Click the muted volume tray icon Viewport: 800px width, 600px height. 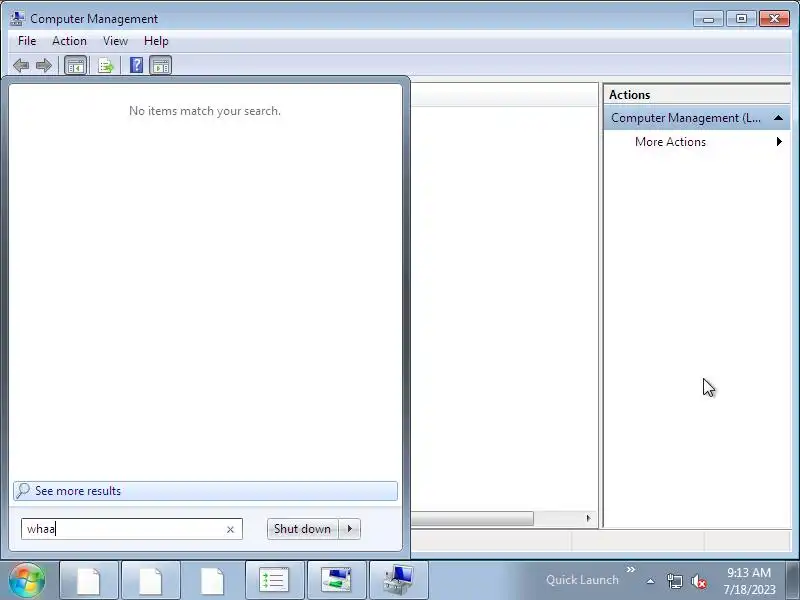pos(698,582)
